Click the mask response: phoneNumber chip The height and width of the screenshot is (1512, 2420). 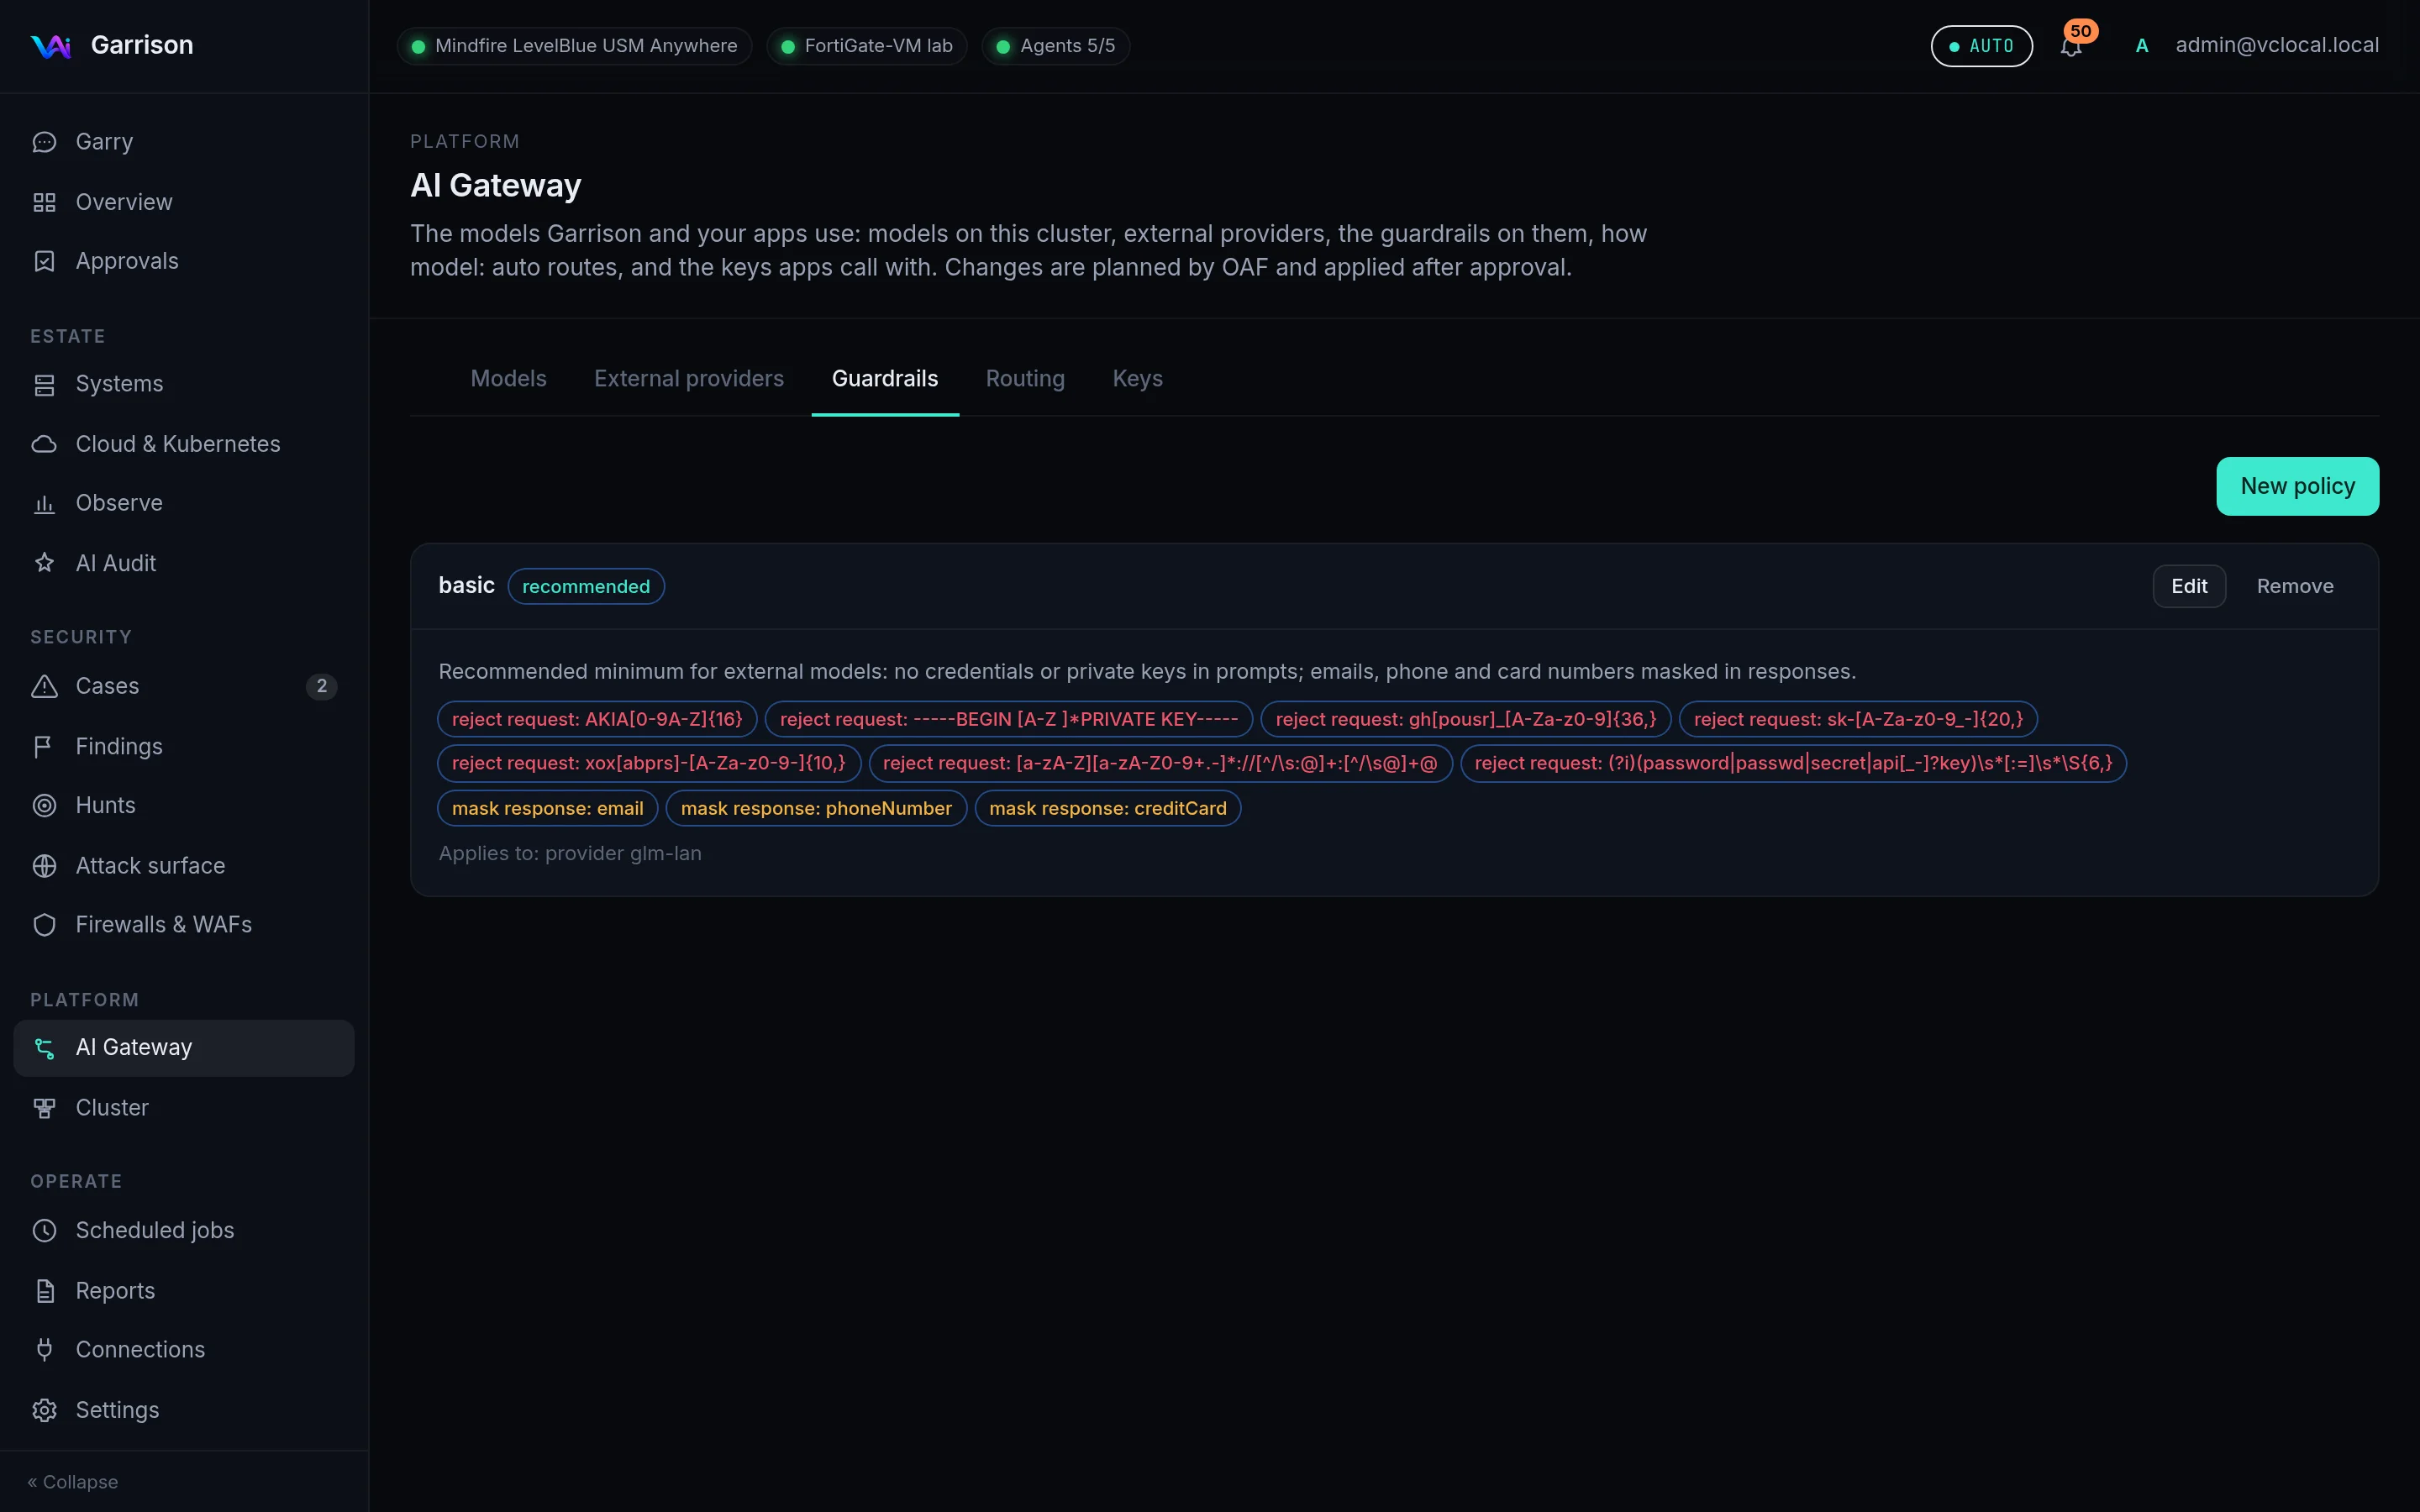tap(816, 808)
